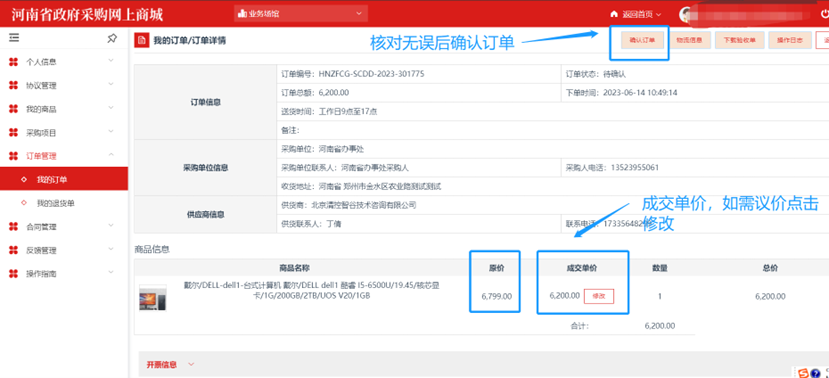Viewport: 829px width, 378px height.
Task: Click the clover icon beside 个人信息
Action: pos(14,62)
